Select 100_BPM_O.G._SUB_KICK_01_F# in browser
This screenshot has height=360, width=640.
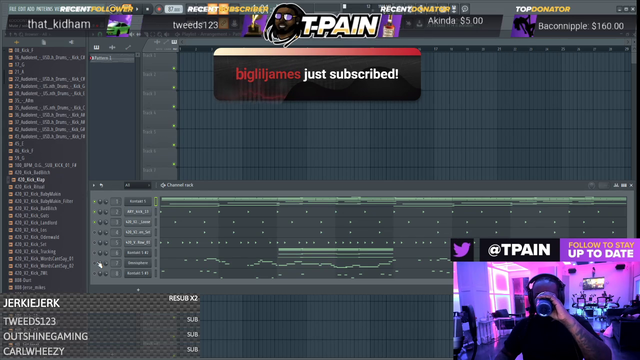click(45, 165)
